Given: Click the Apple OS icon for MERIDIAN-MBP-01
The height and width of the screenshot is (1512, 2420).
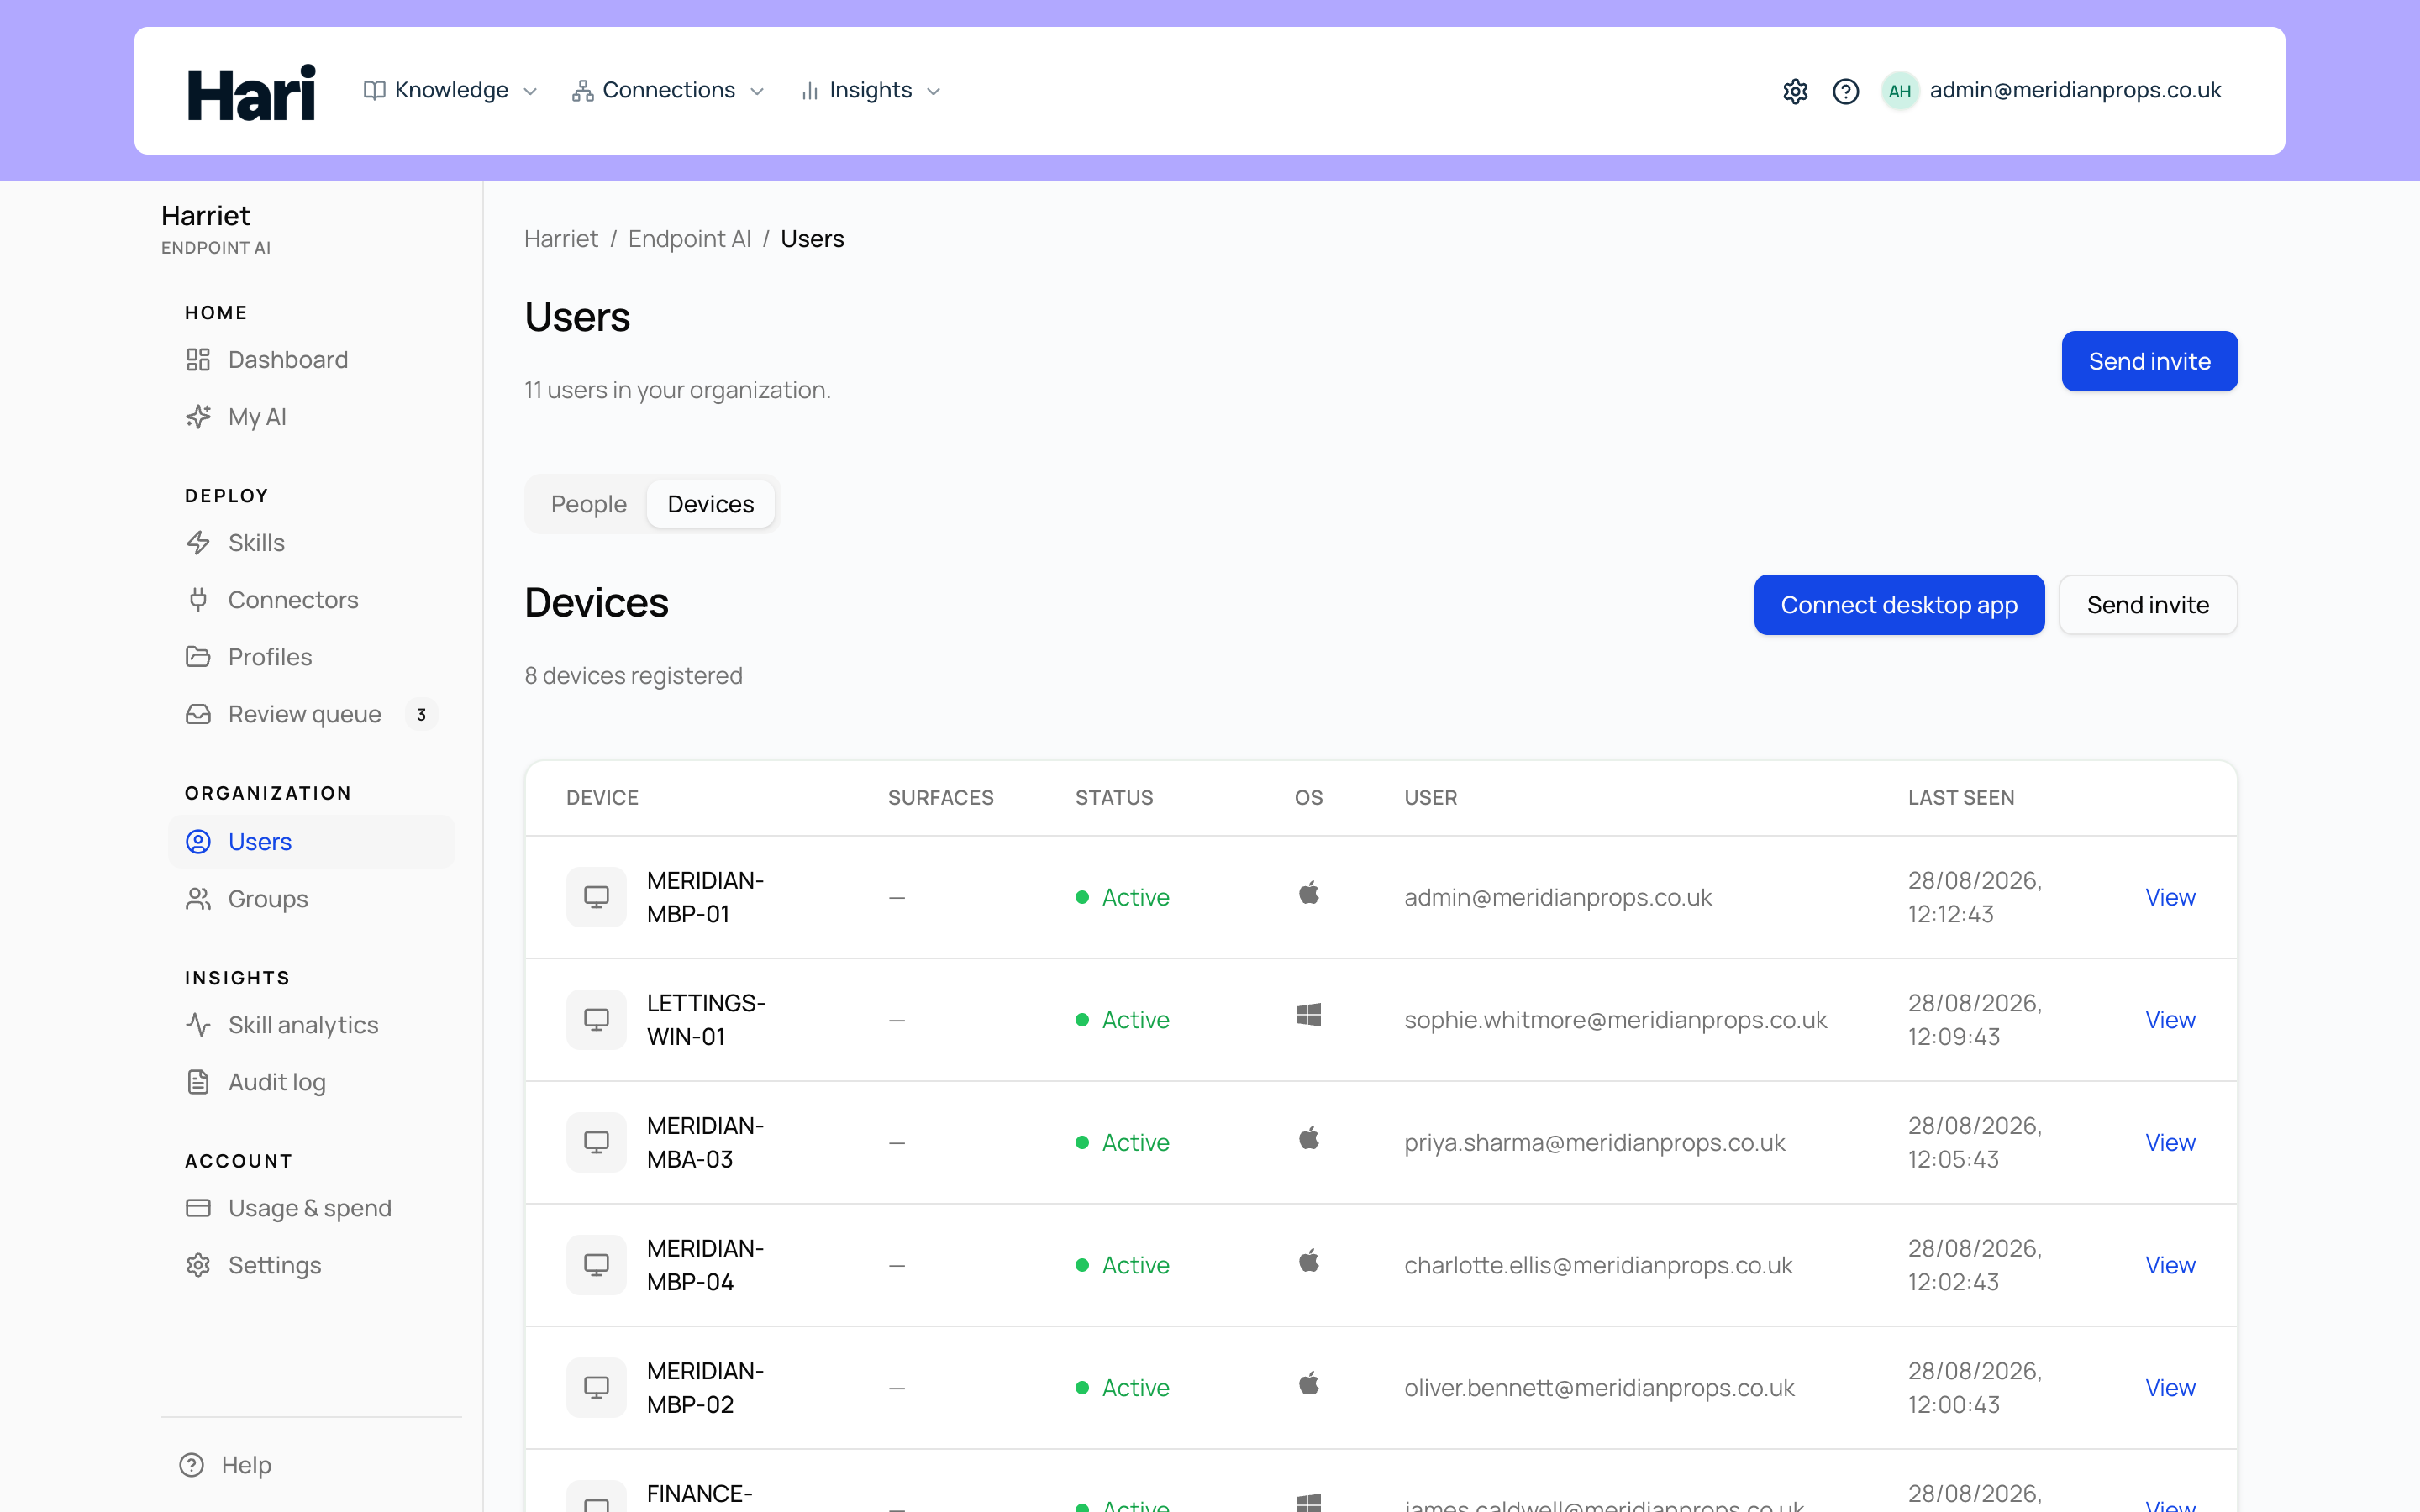Looking at the screenshot, I should click(x=1308, y=892).
